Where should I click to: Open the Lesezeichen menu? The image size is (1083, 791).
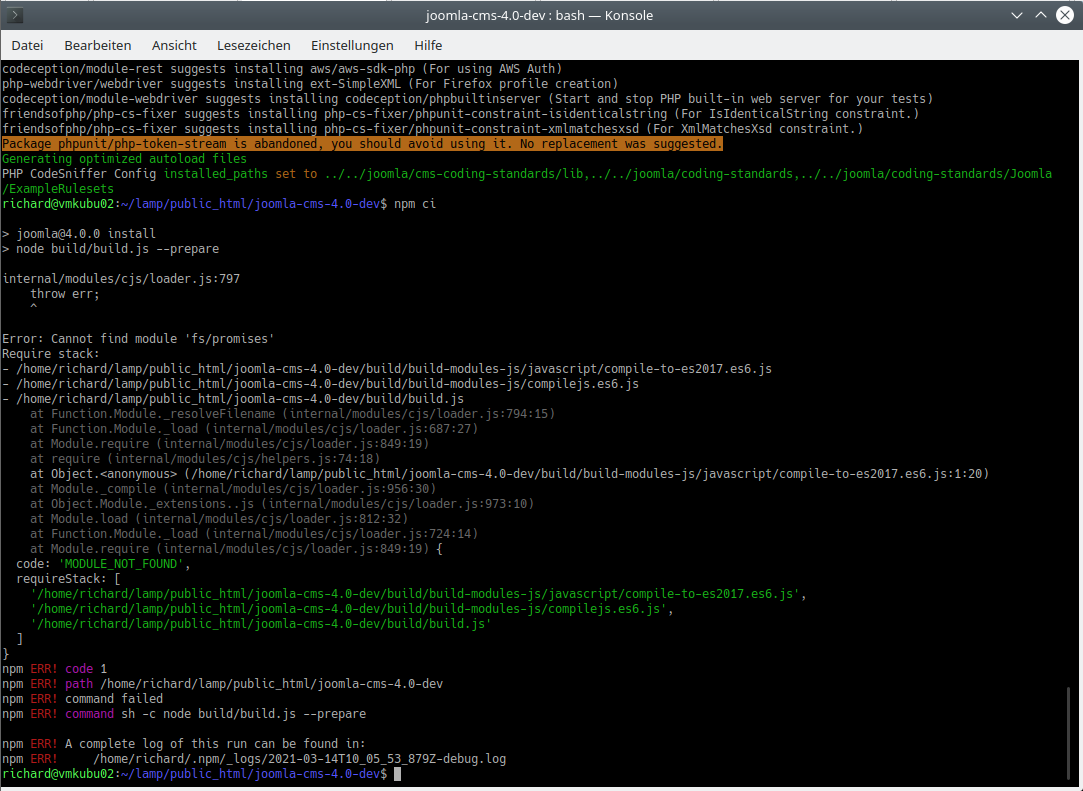click(x=253, y=46)
